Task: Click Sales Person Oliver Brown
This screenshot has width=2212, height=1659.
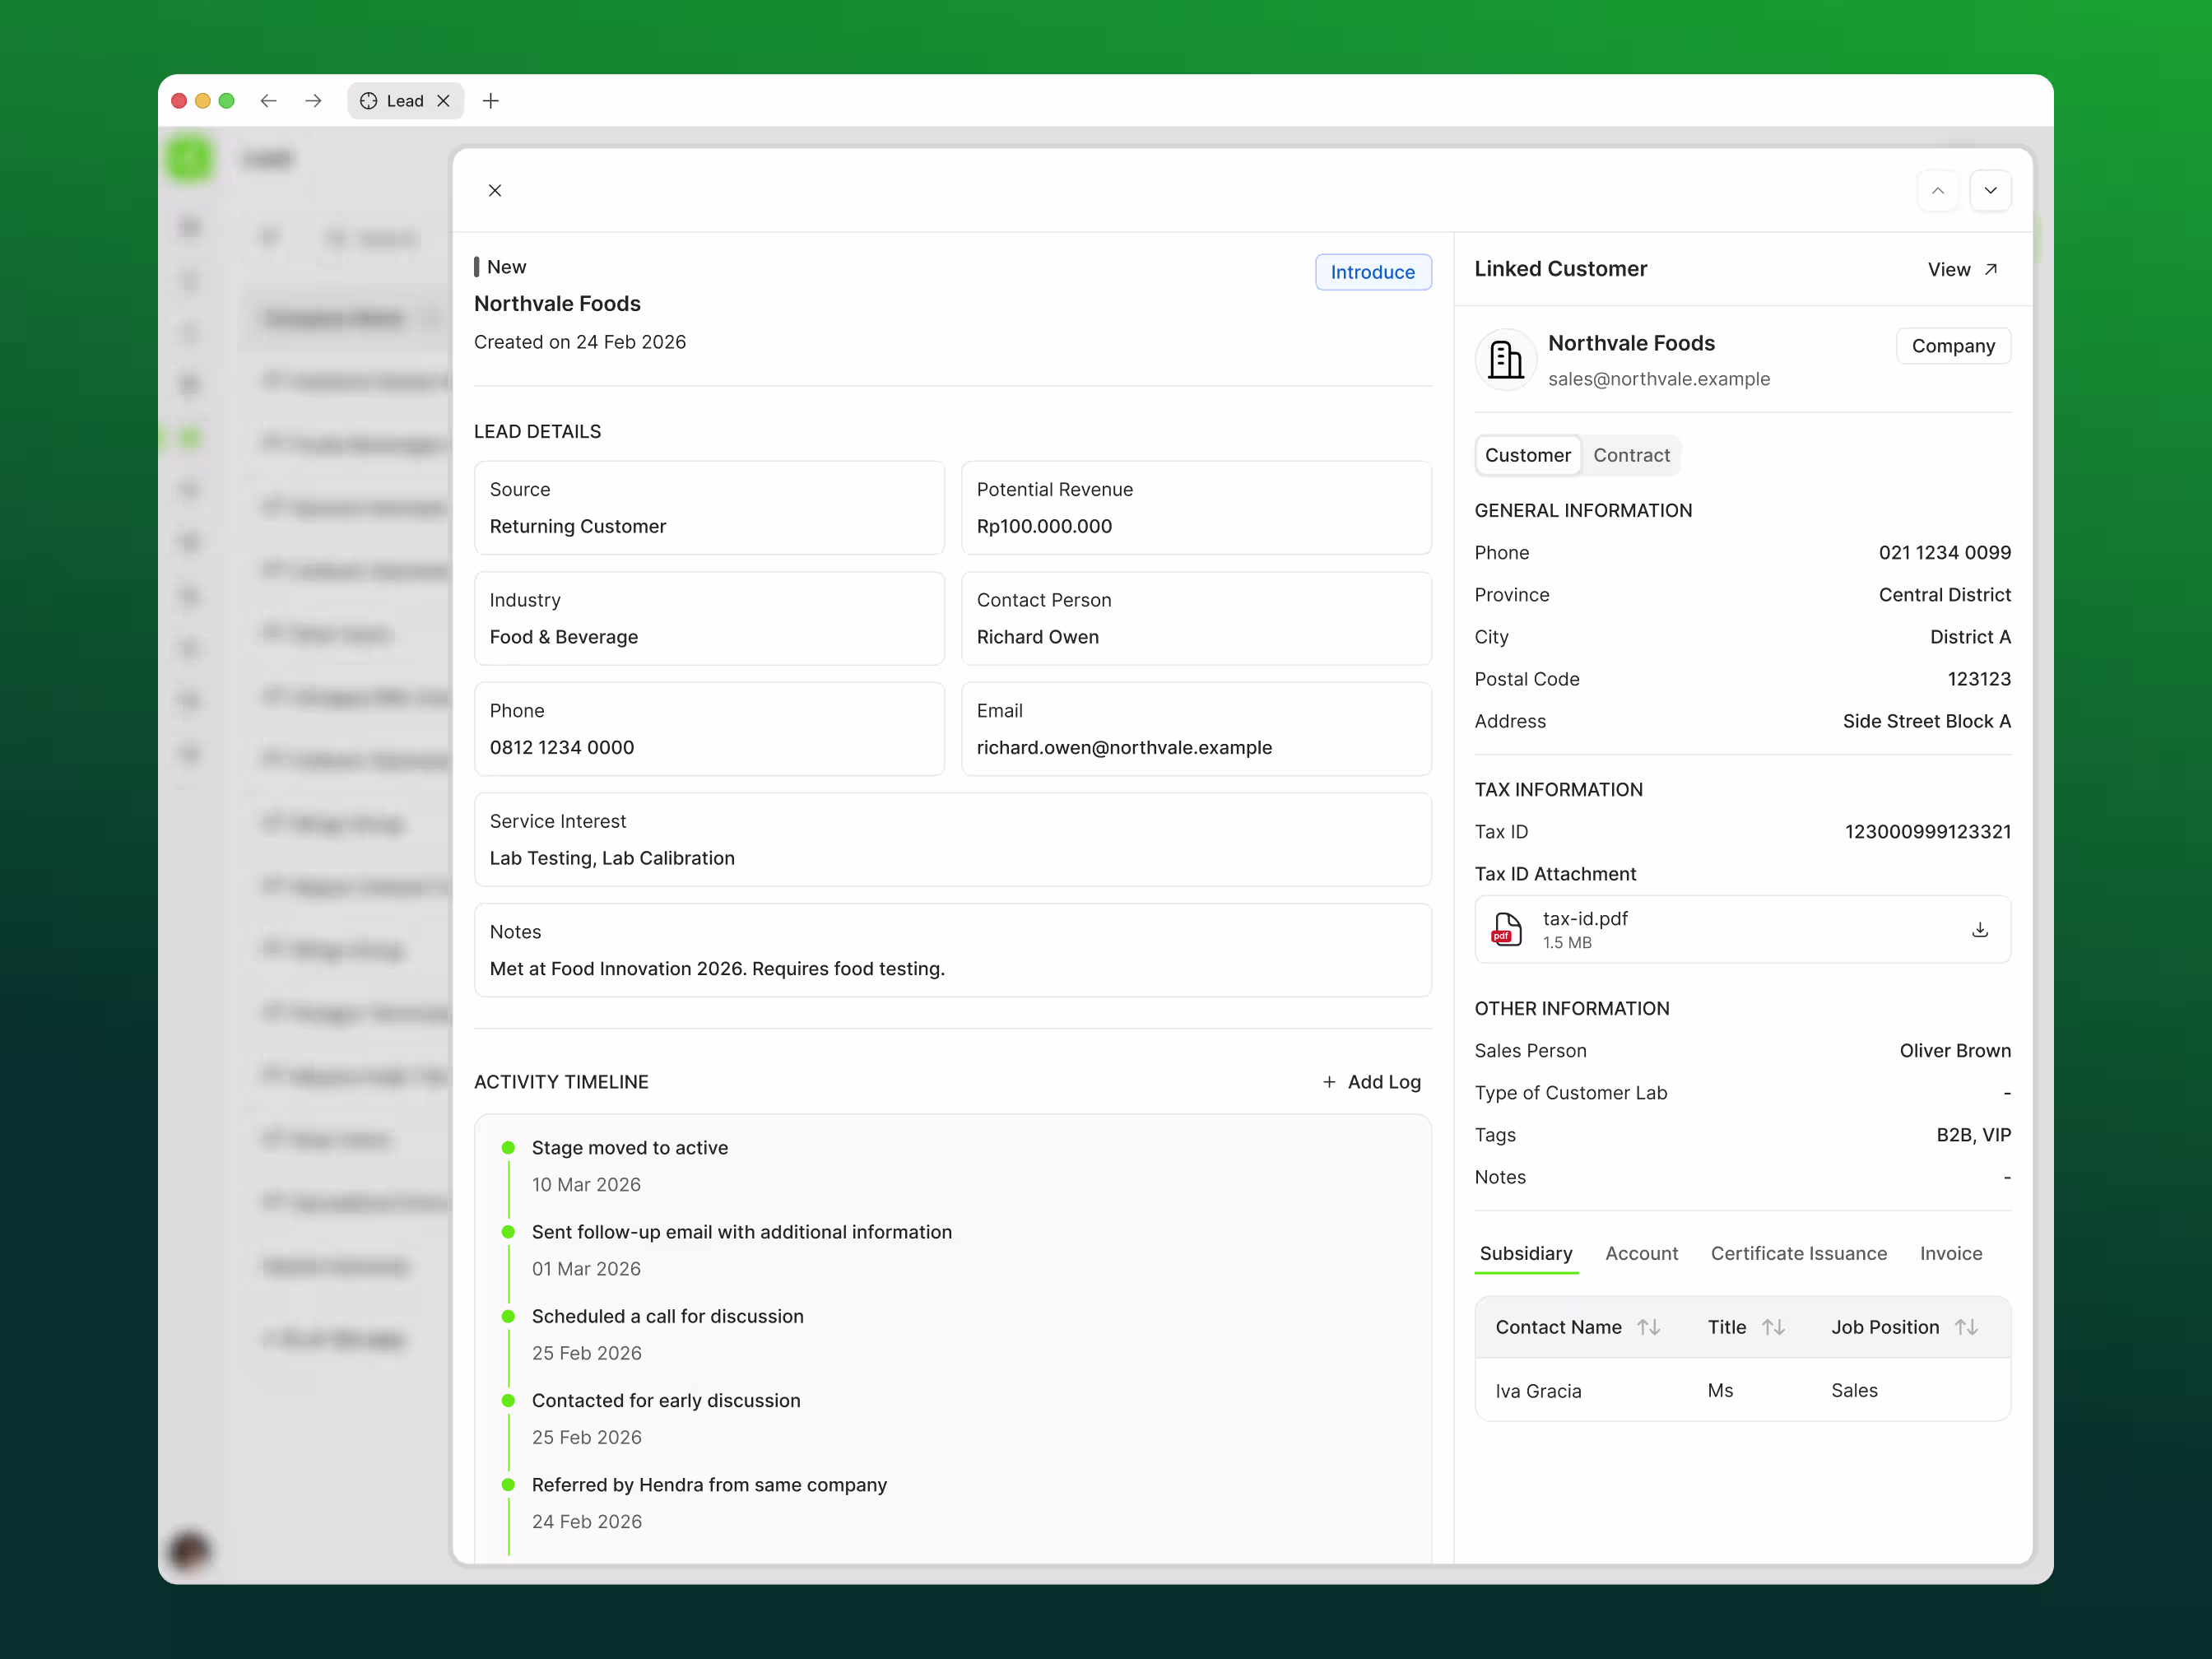Action: pos(1955,1051)
